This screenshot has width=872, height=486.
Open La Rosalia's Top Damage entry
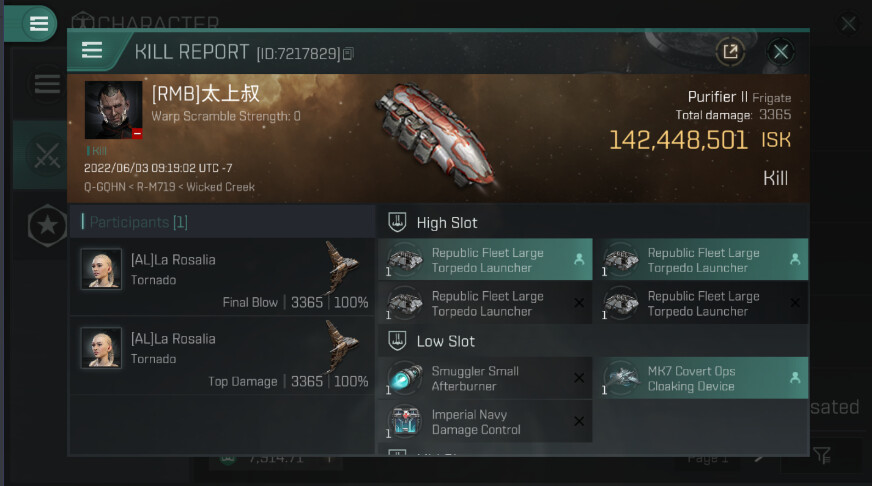(221, 356)
